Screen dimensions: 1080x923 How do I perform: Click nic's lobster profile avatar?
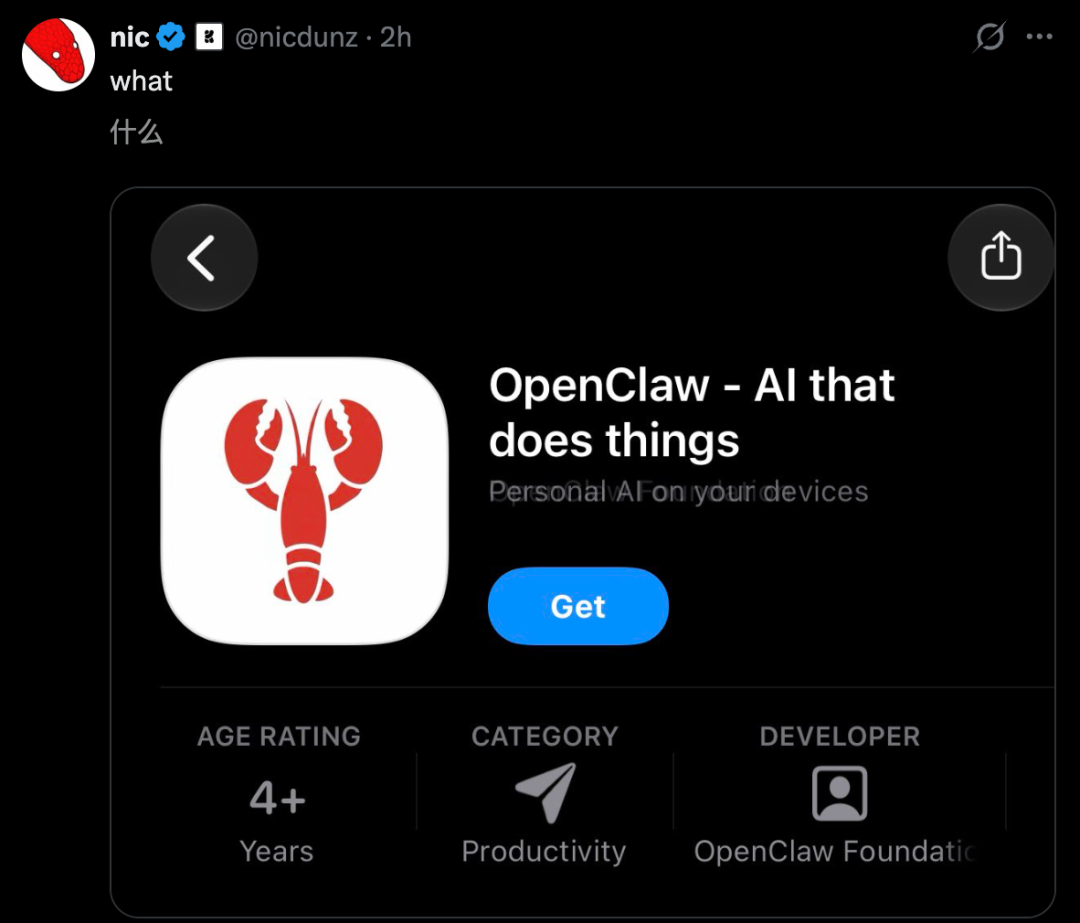point(58,54)
